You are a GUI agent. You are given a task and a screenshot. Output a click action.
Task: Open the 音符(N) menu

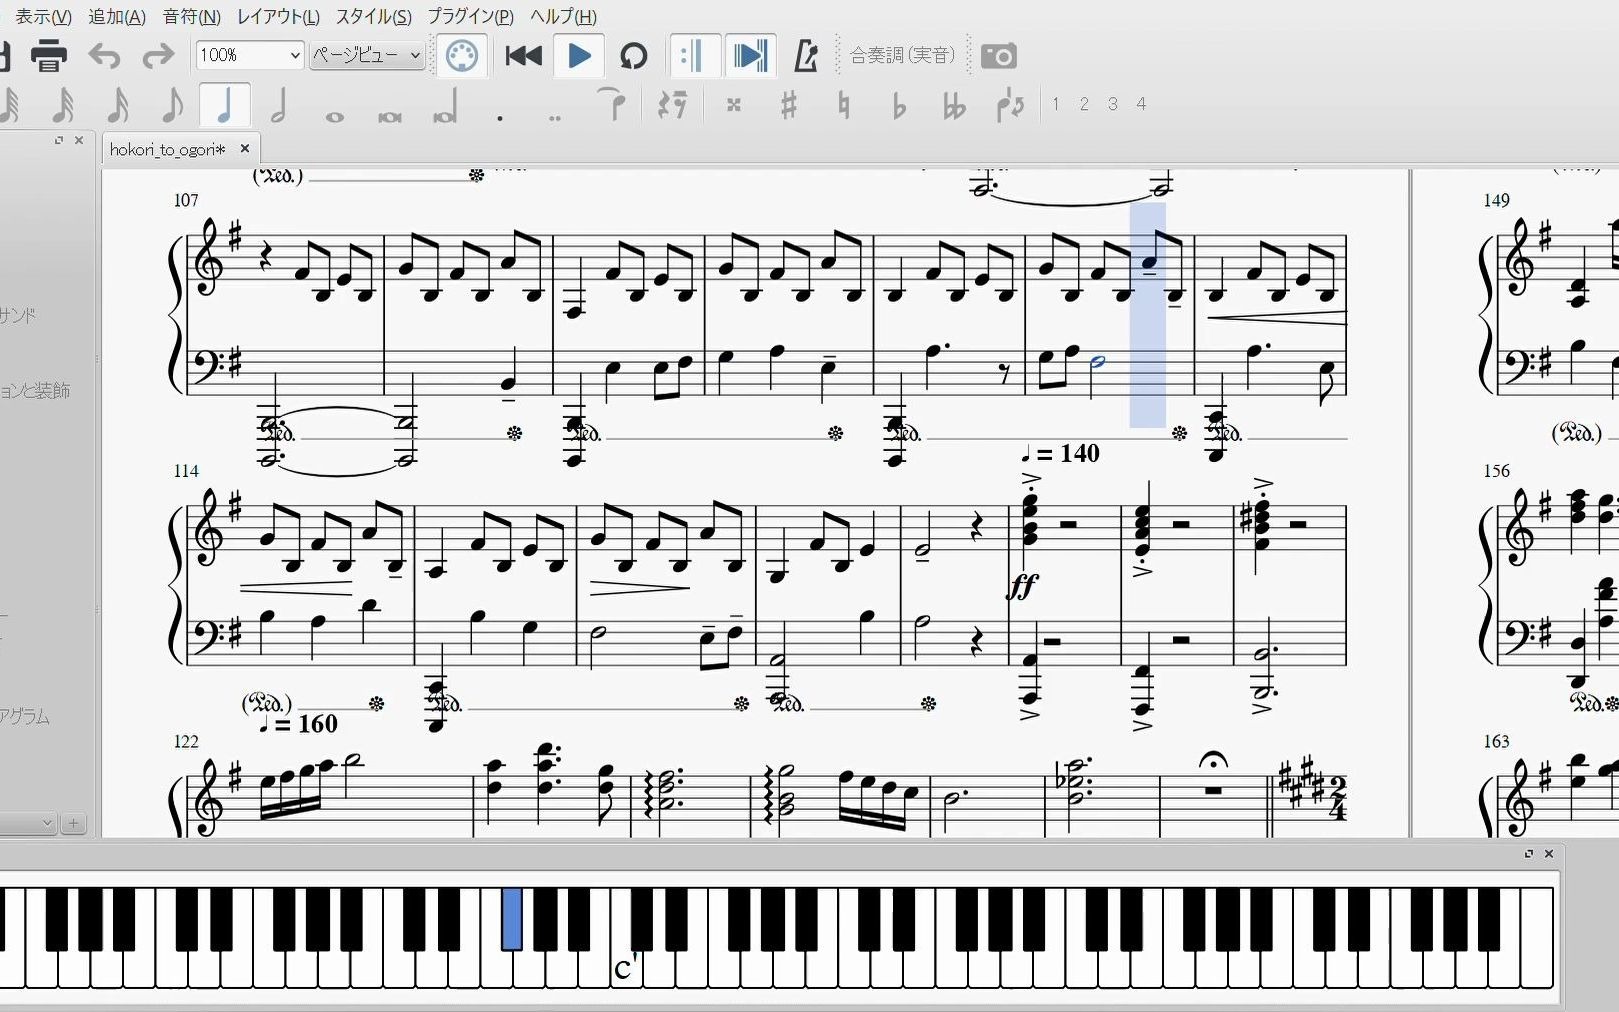pos(191,16)
